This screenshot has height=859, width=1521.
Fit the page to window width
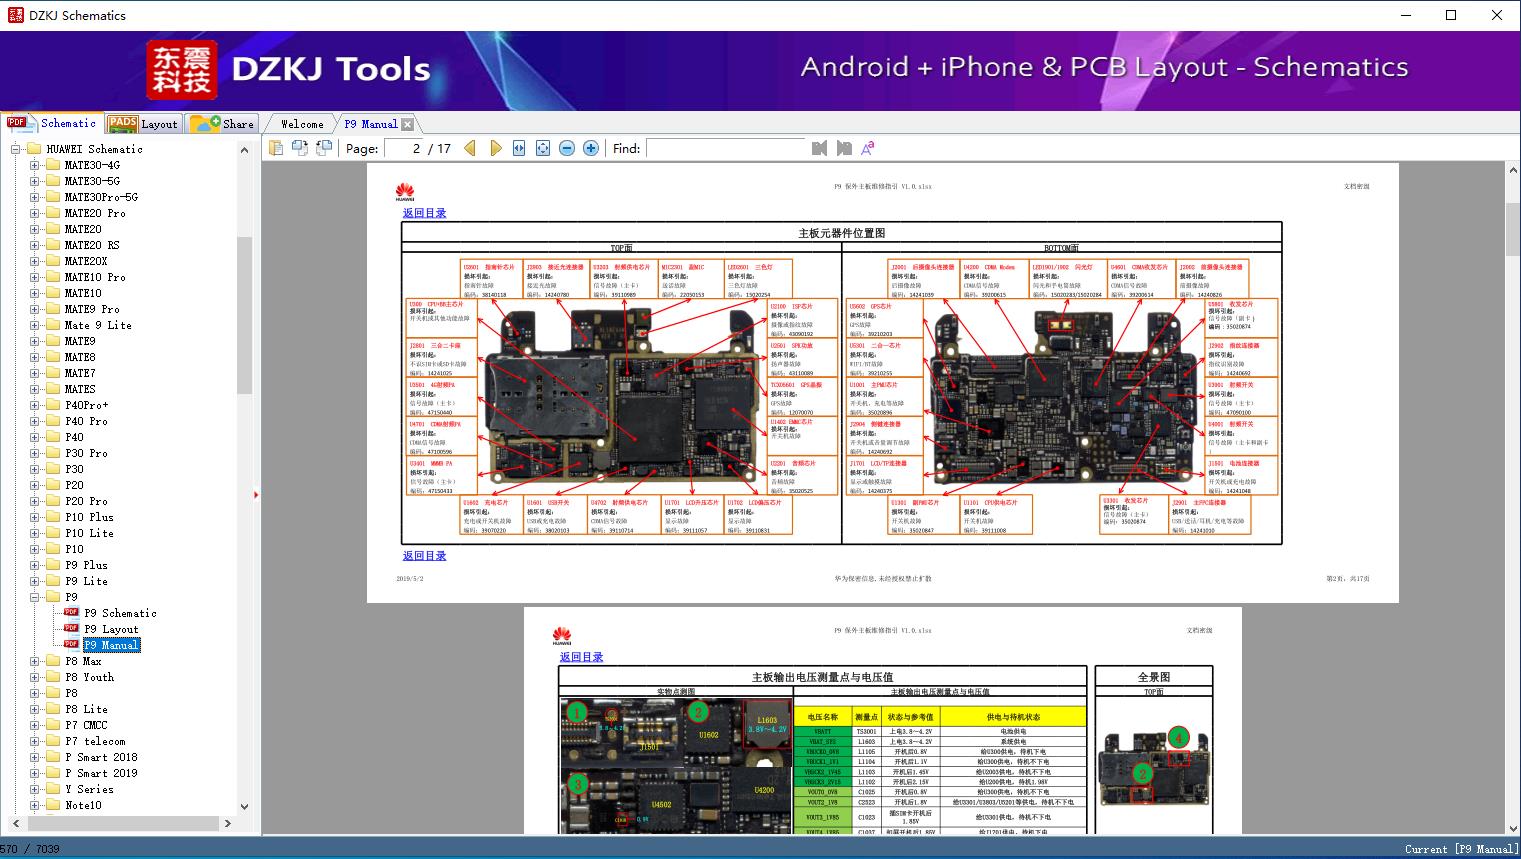tap(519, 148)
